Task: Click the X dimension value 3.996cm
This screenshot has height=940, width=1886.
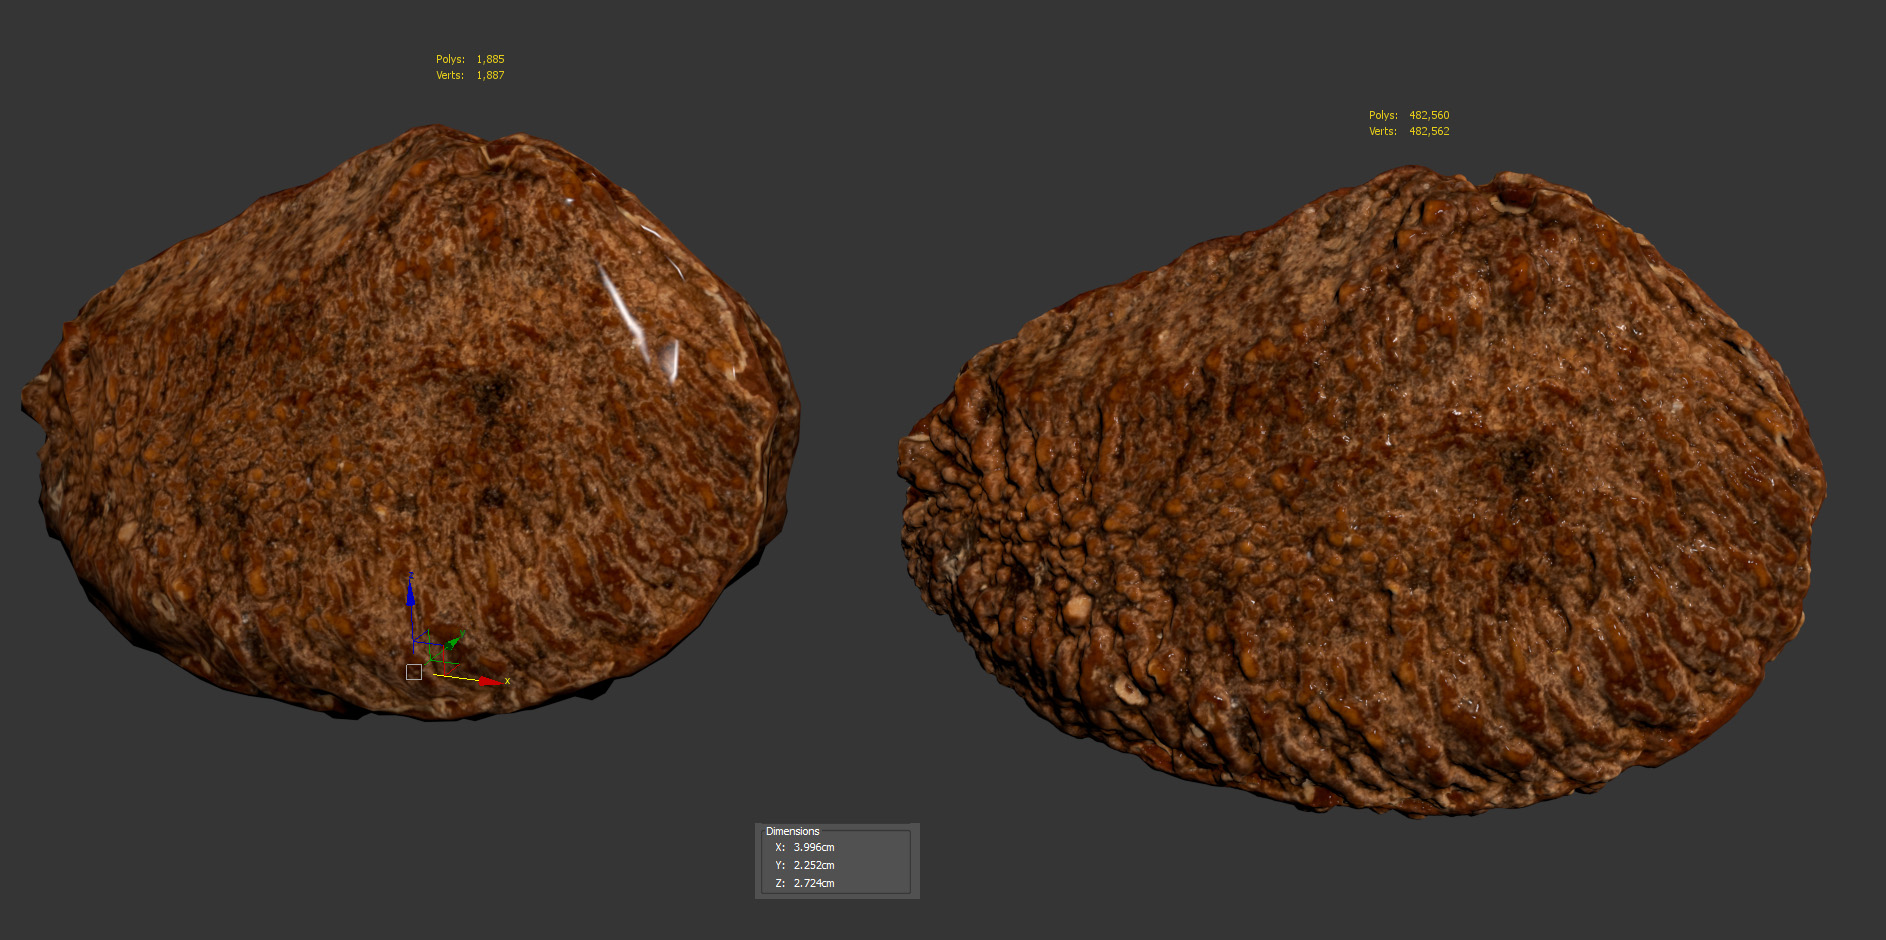Action: (813, 847)
